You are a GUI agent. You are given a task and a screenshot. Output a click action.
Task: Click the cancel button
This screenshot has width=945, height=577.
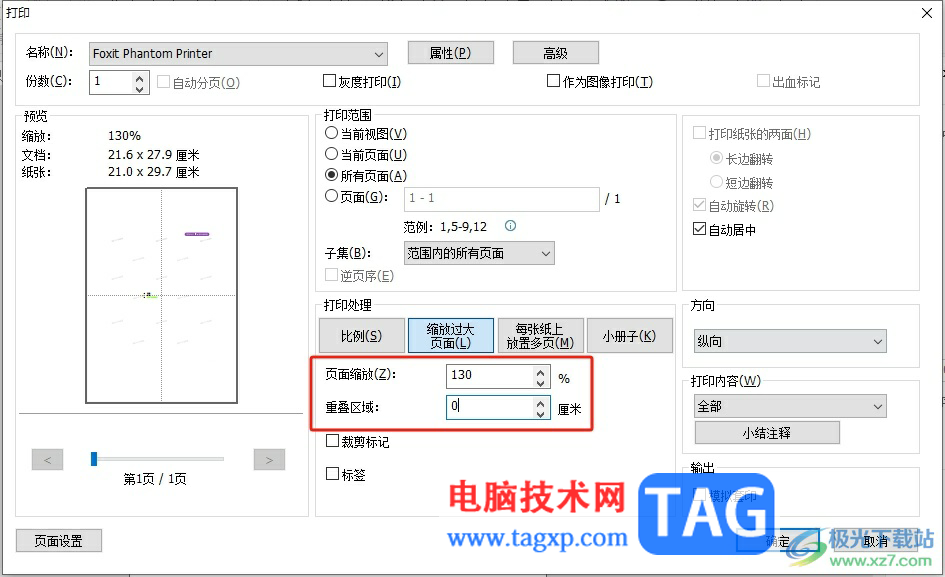875,541
